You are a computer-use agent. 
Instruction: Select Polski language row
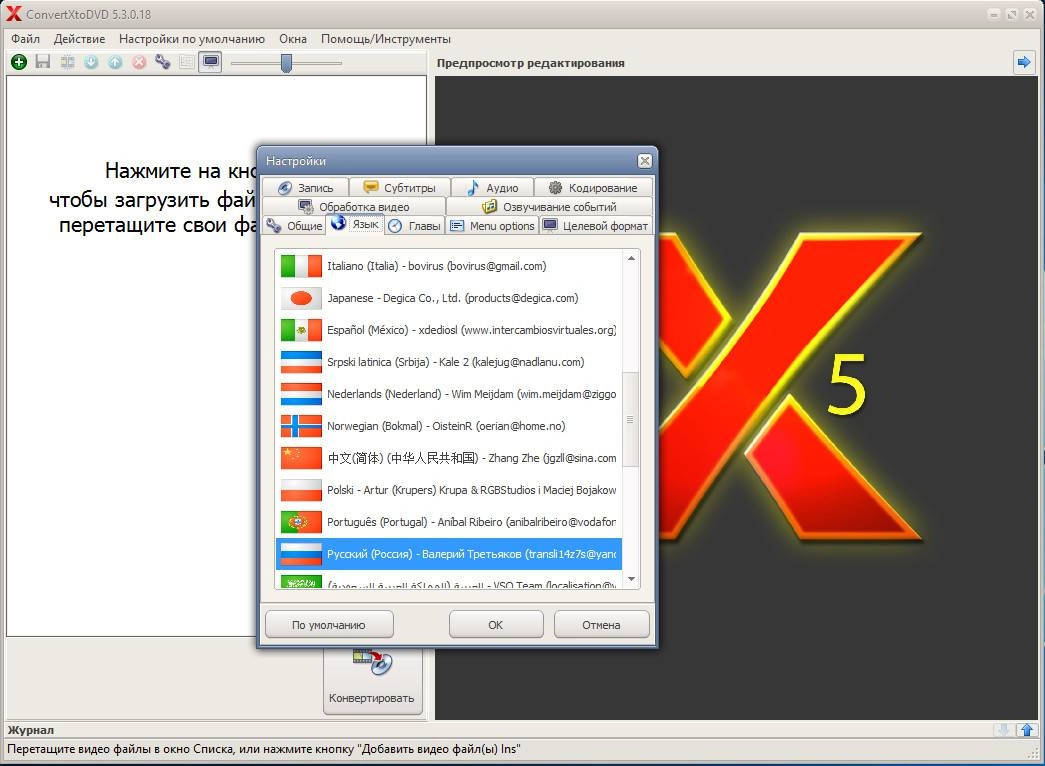point(449,490)
